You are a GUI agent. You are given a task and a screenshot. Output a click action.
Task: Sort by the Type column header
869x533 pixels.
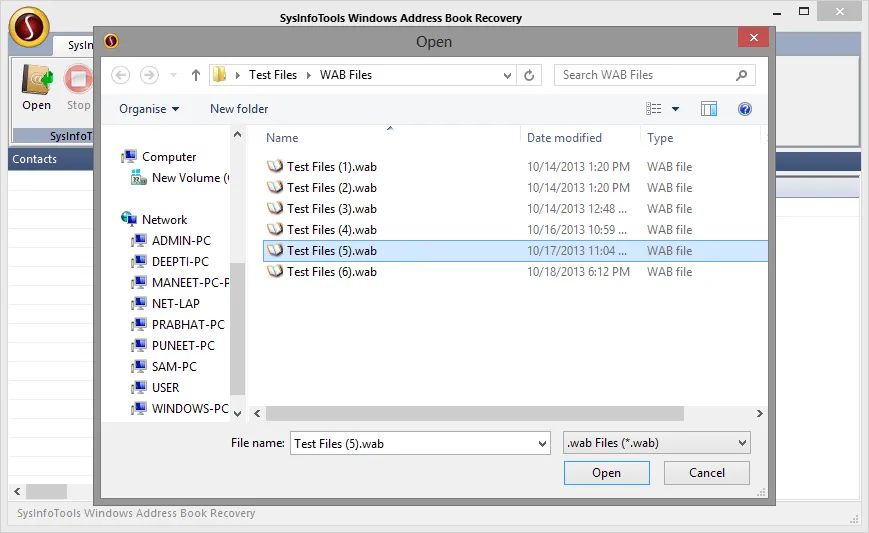pos(660,138)
